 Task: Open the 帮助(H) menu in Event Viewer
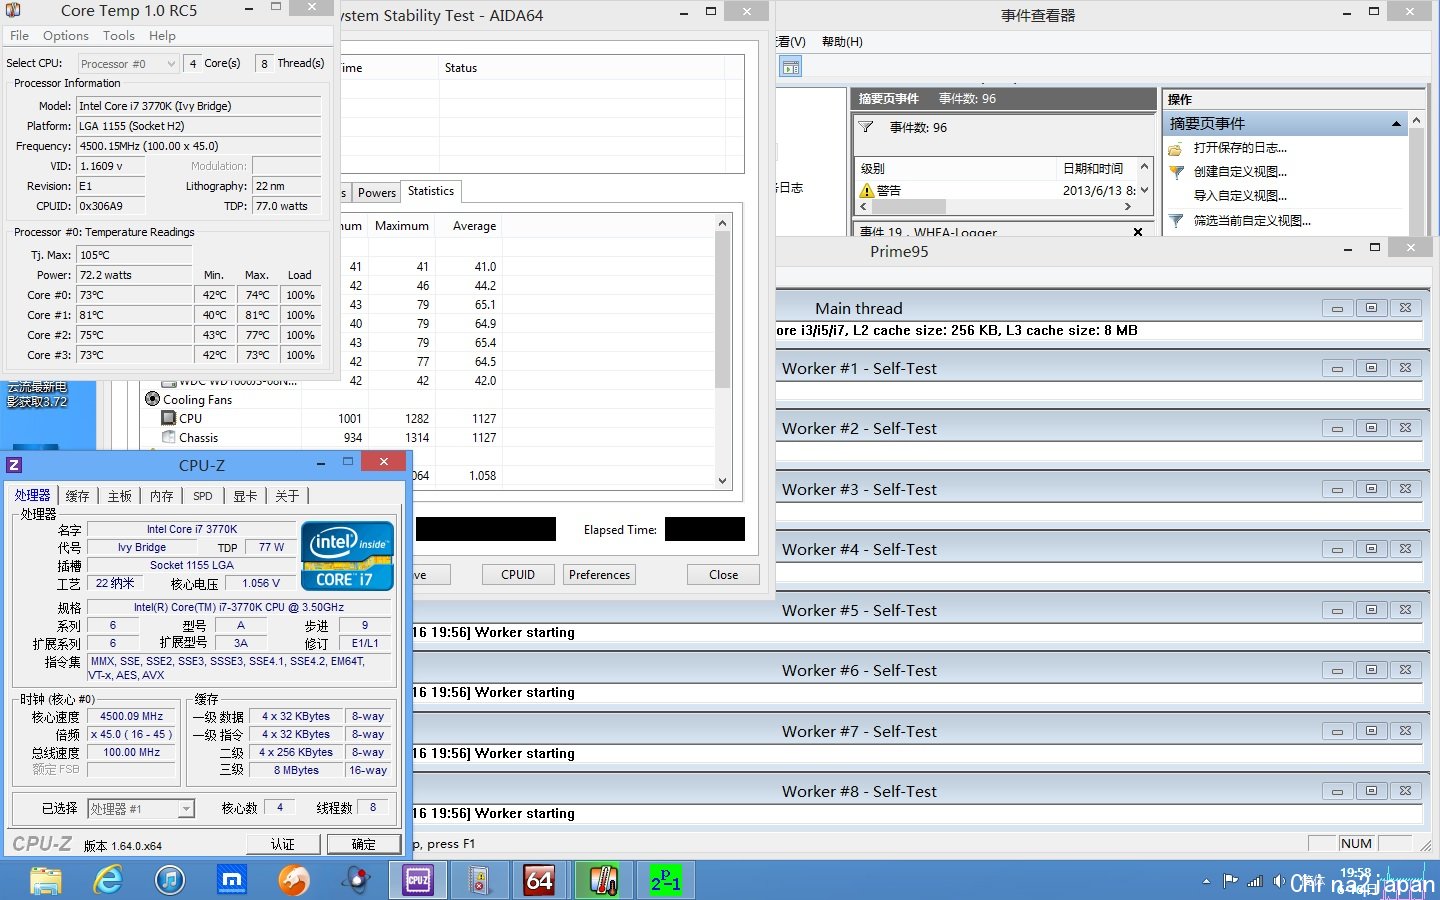coord(842,41)
